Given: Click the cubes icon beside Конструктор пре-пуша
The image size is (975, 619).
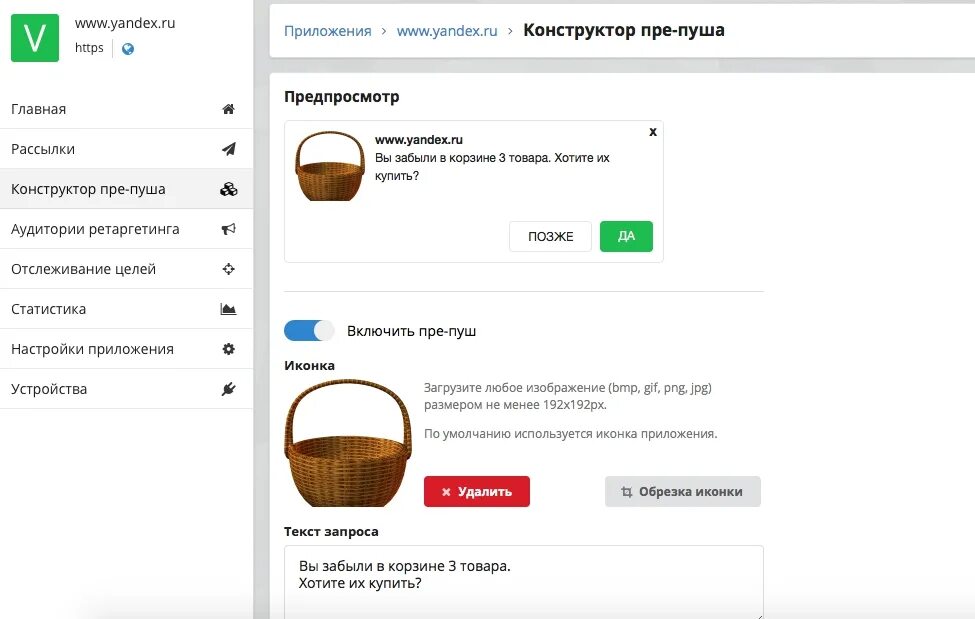Looking at the screenshot, I should pos(228,189).
